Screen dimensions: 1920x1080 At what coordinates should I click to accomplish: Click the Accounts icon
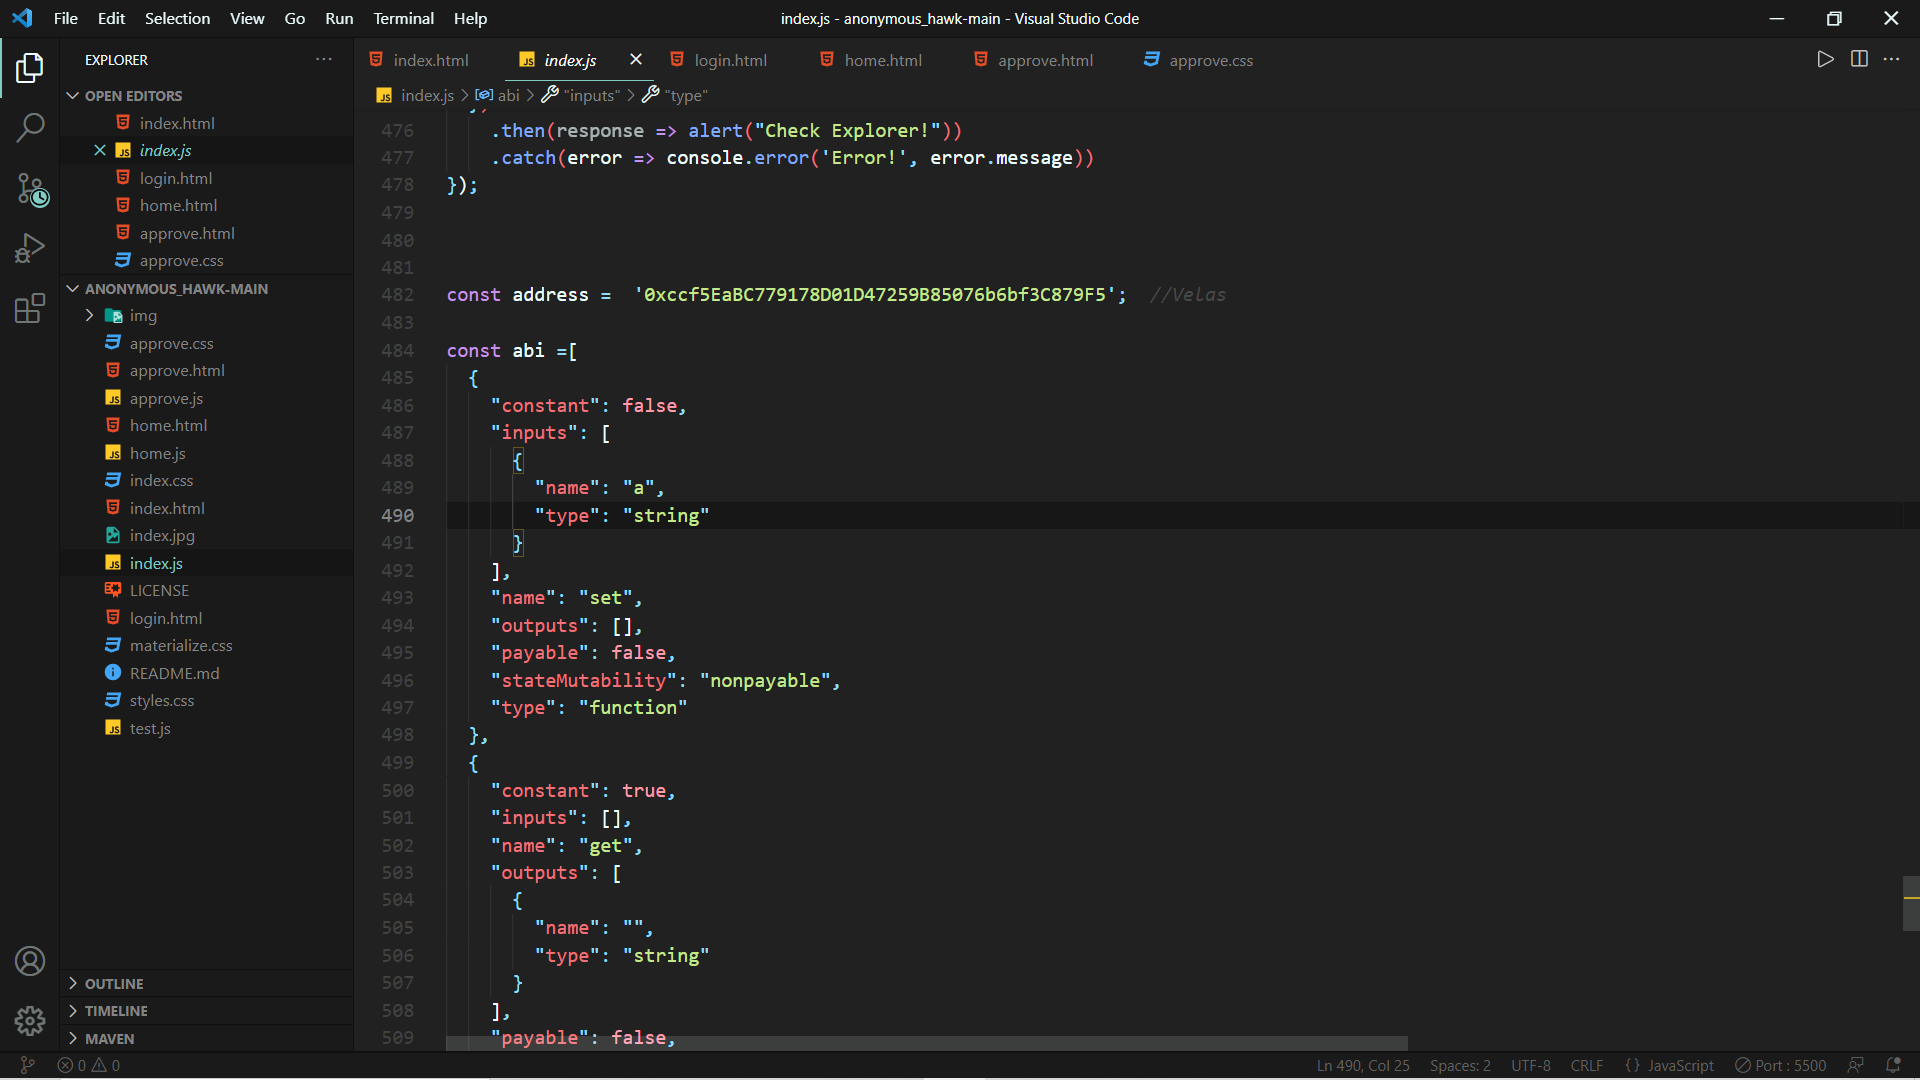[30, 961]
